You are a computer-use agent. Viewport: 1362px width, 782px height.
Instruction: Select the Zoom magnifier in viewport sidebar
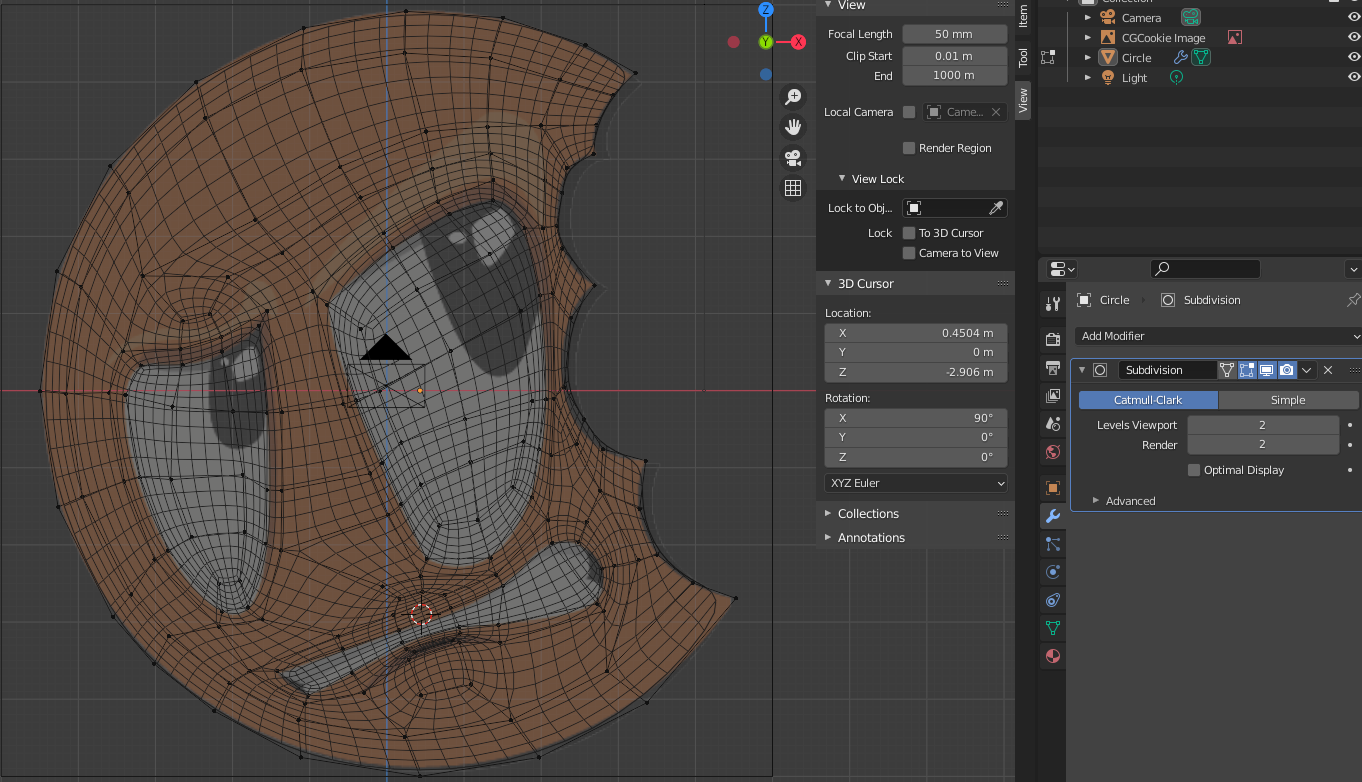[x=792, y=96]
